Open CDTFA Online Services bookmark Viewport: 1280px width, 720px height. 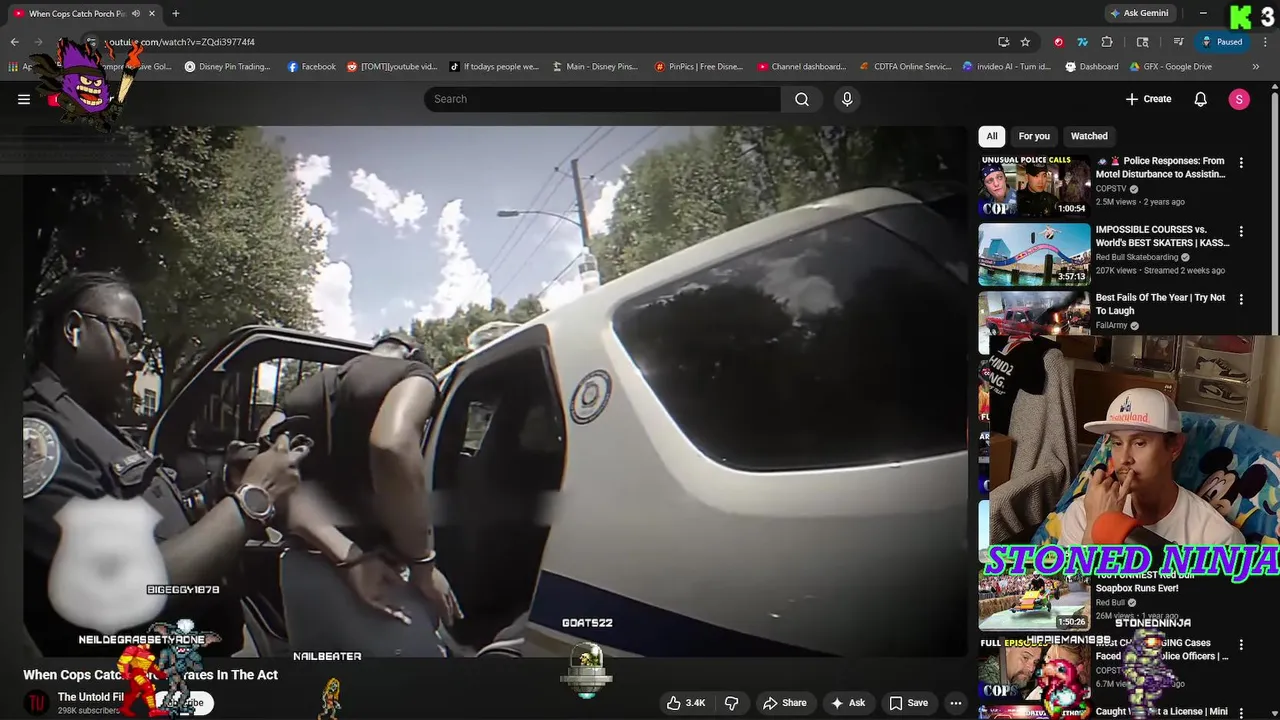point(905,67)
